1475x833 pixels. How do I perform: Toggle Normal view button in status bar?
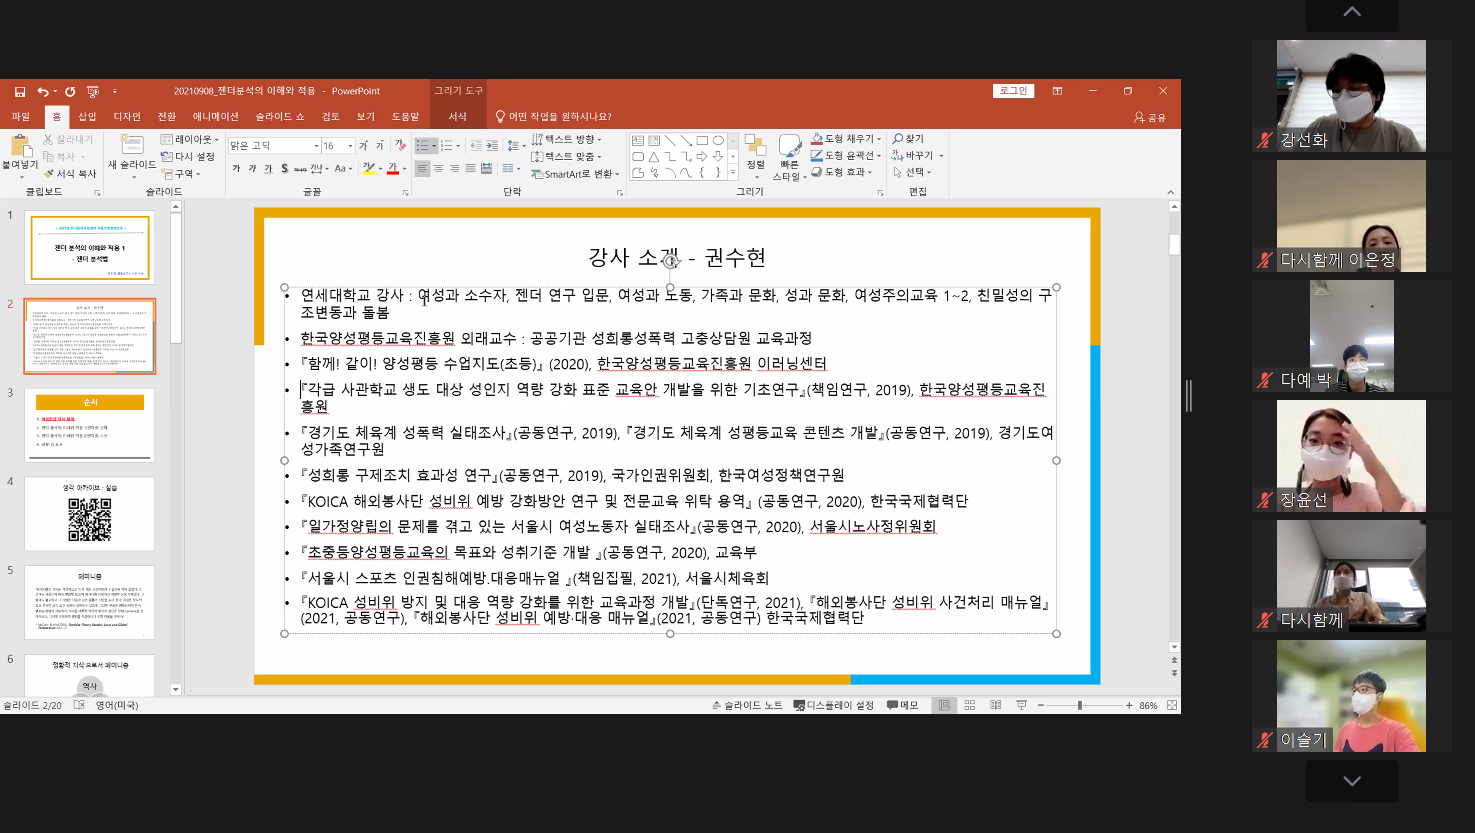(x=944, y=705)
